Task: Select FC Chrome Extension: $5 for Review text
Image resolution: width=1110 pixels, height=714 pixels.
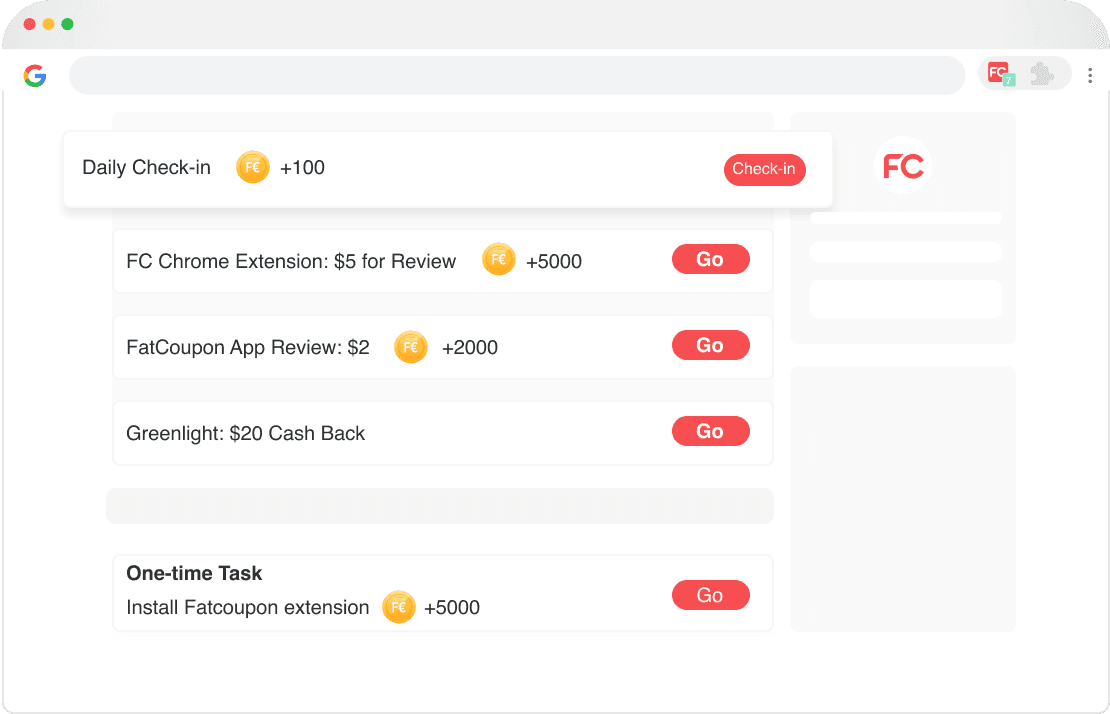Action: pyautogui.click(x=291, y=261)
